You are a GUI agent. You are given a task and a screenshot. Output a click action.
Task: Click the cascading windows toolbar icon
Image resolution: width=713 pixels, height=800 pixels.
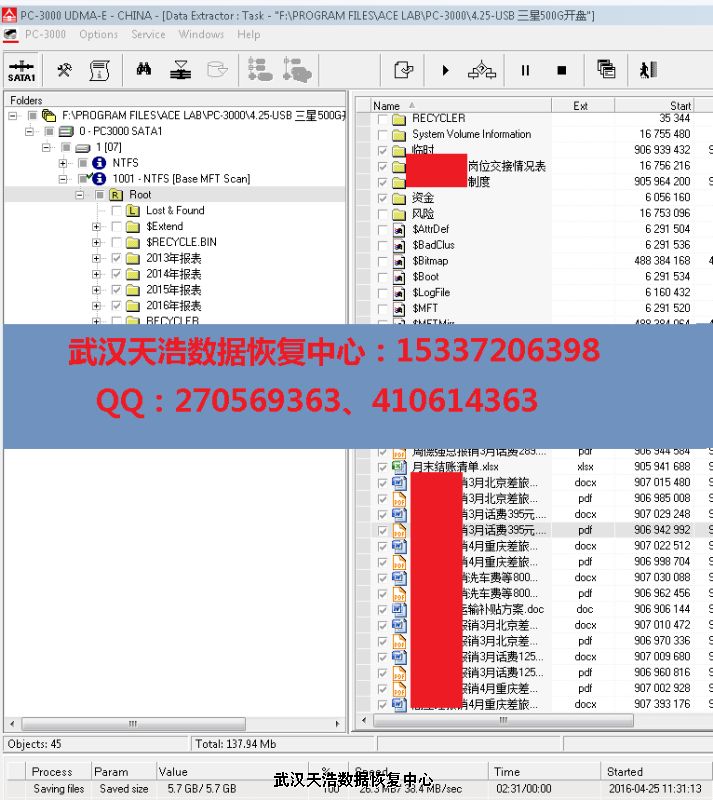(x=605, y=70)
